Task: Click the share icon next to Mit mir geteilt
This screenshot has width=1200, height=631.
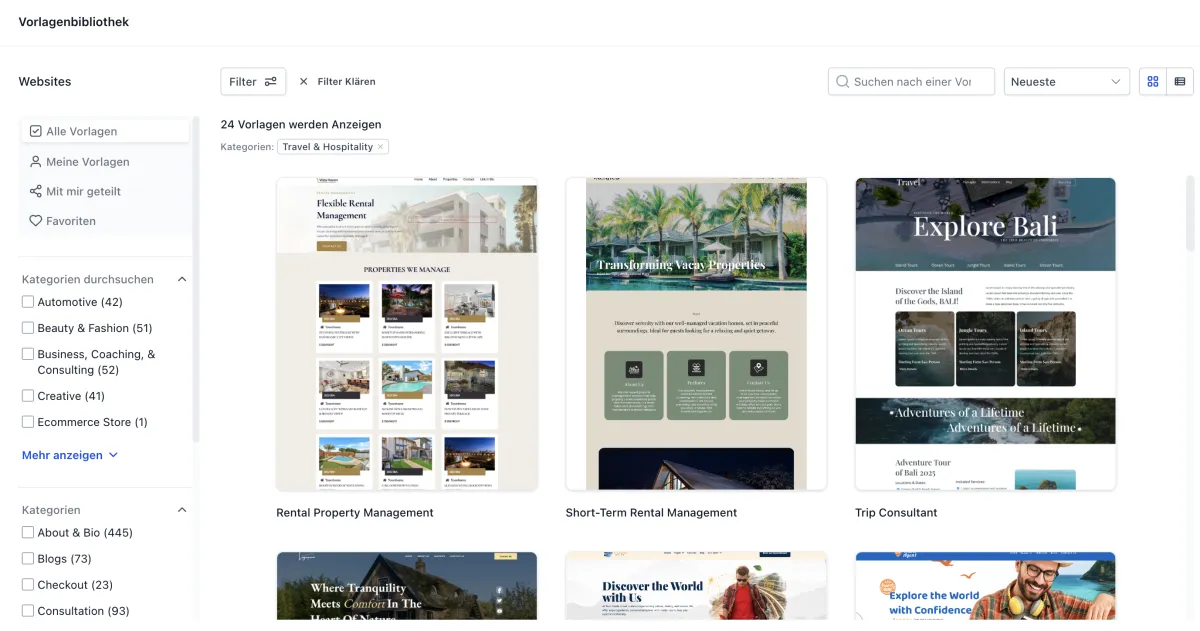Action: click(x=36, y=191)
